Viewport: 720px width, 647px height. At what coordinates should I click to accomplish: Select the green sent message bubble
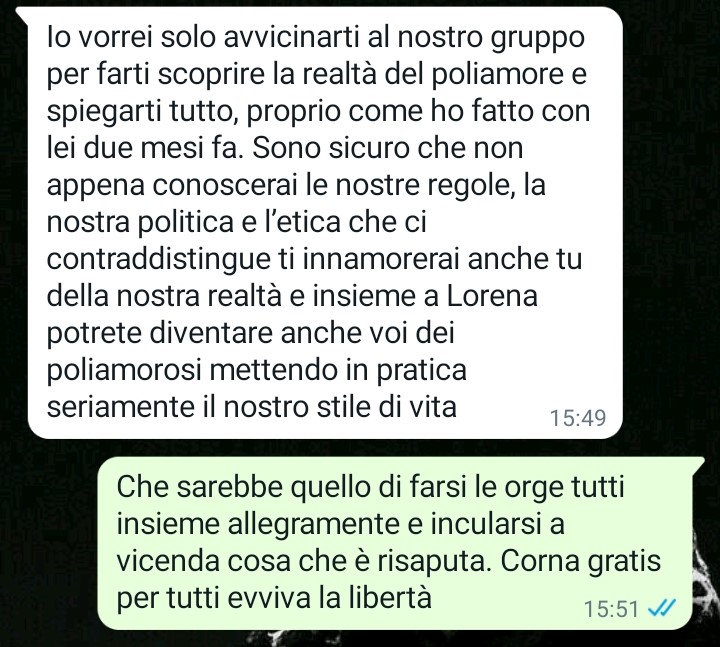(x=395, y=543)
